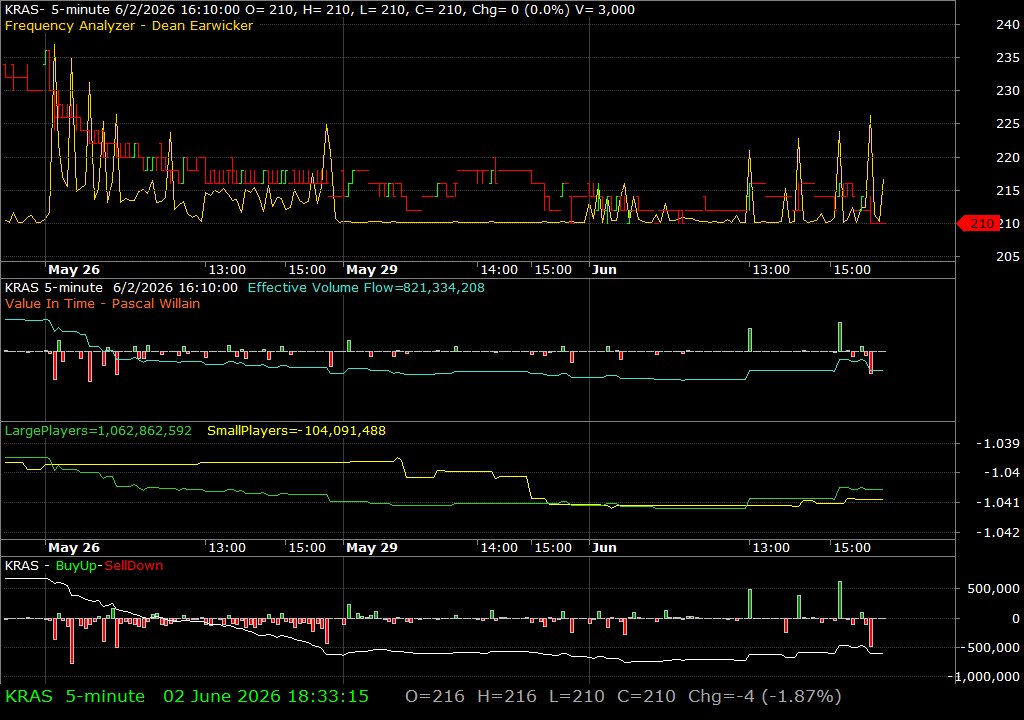
Task: Click the red 'SellDown' legend word
Action: [134, 566]
